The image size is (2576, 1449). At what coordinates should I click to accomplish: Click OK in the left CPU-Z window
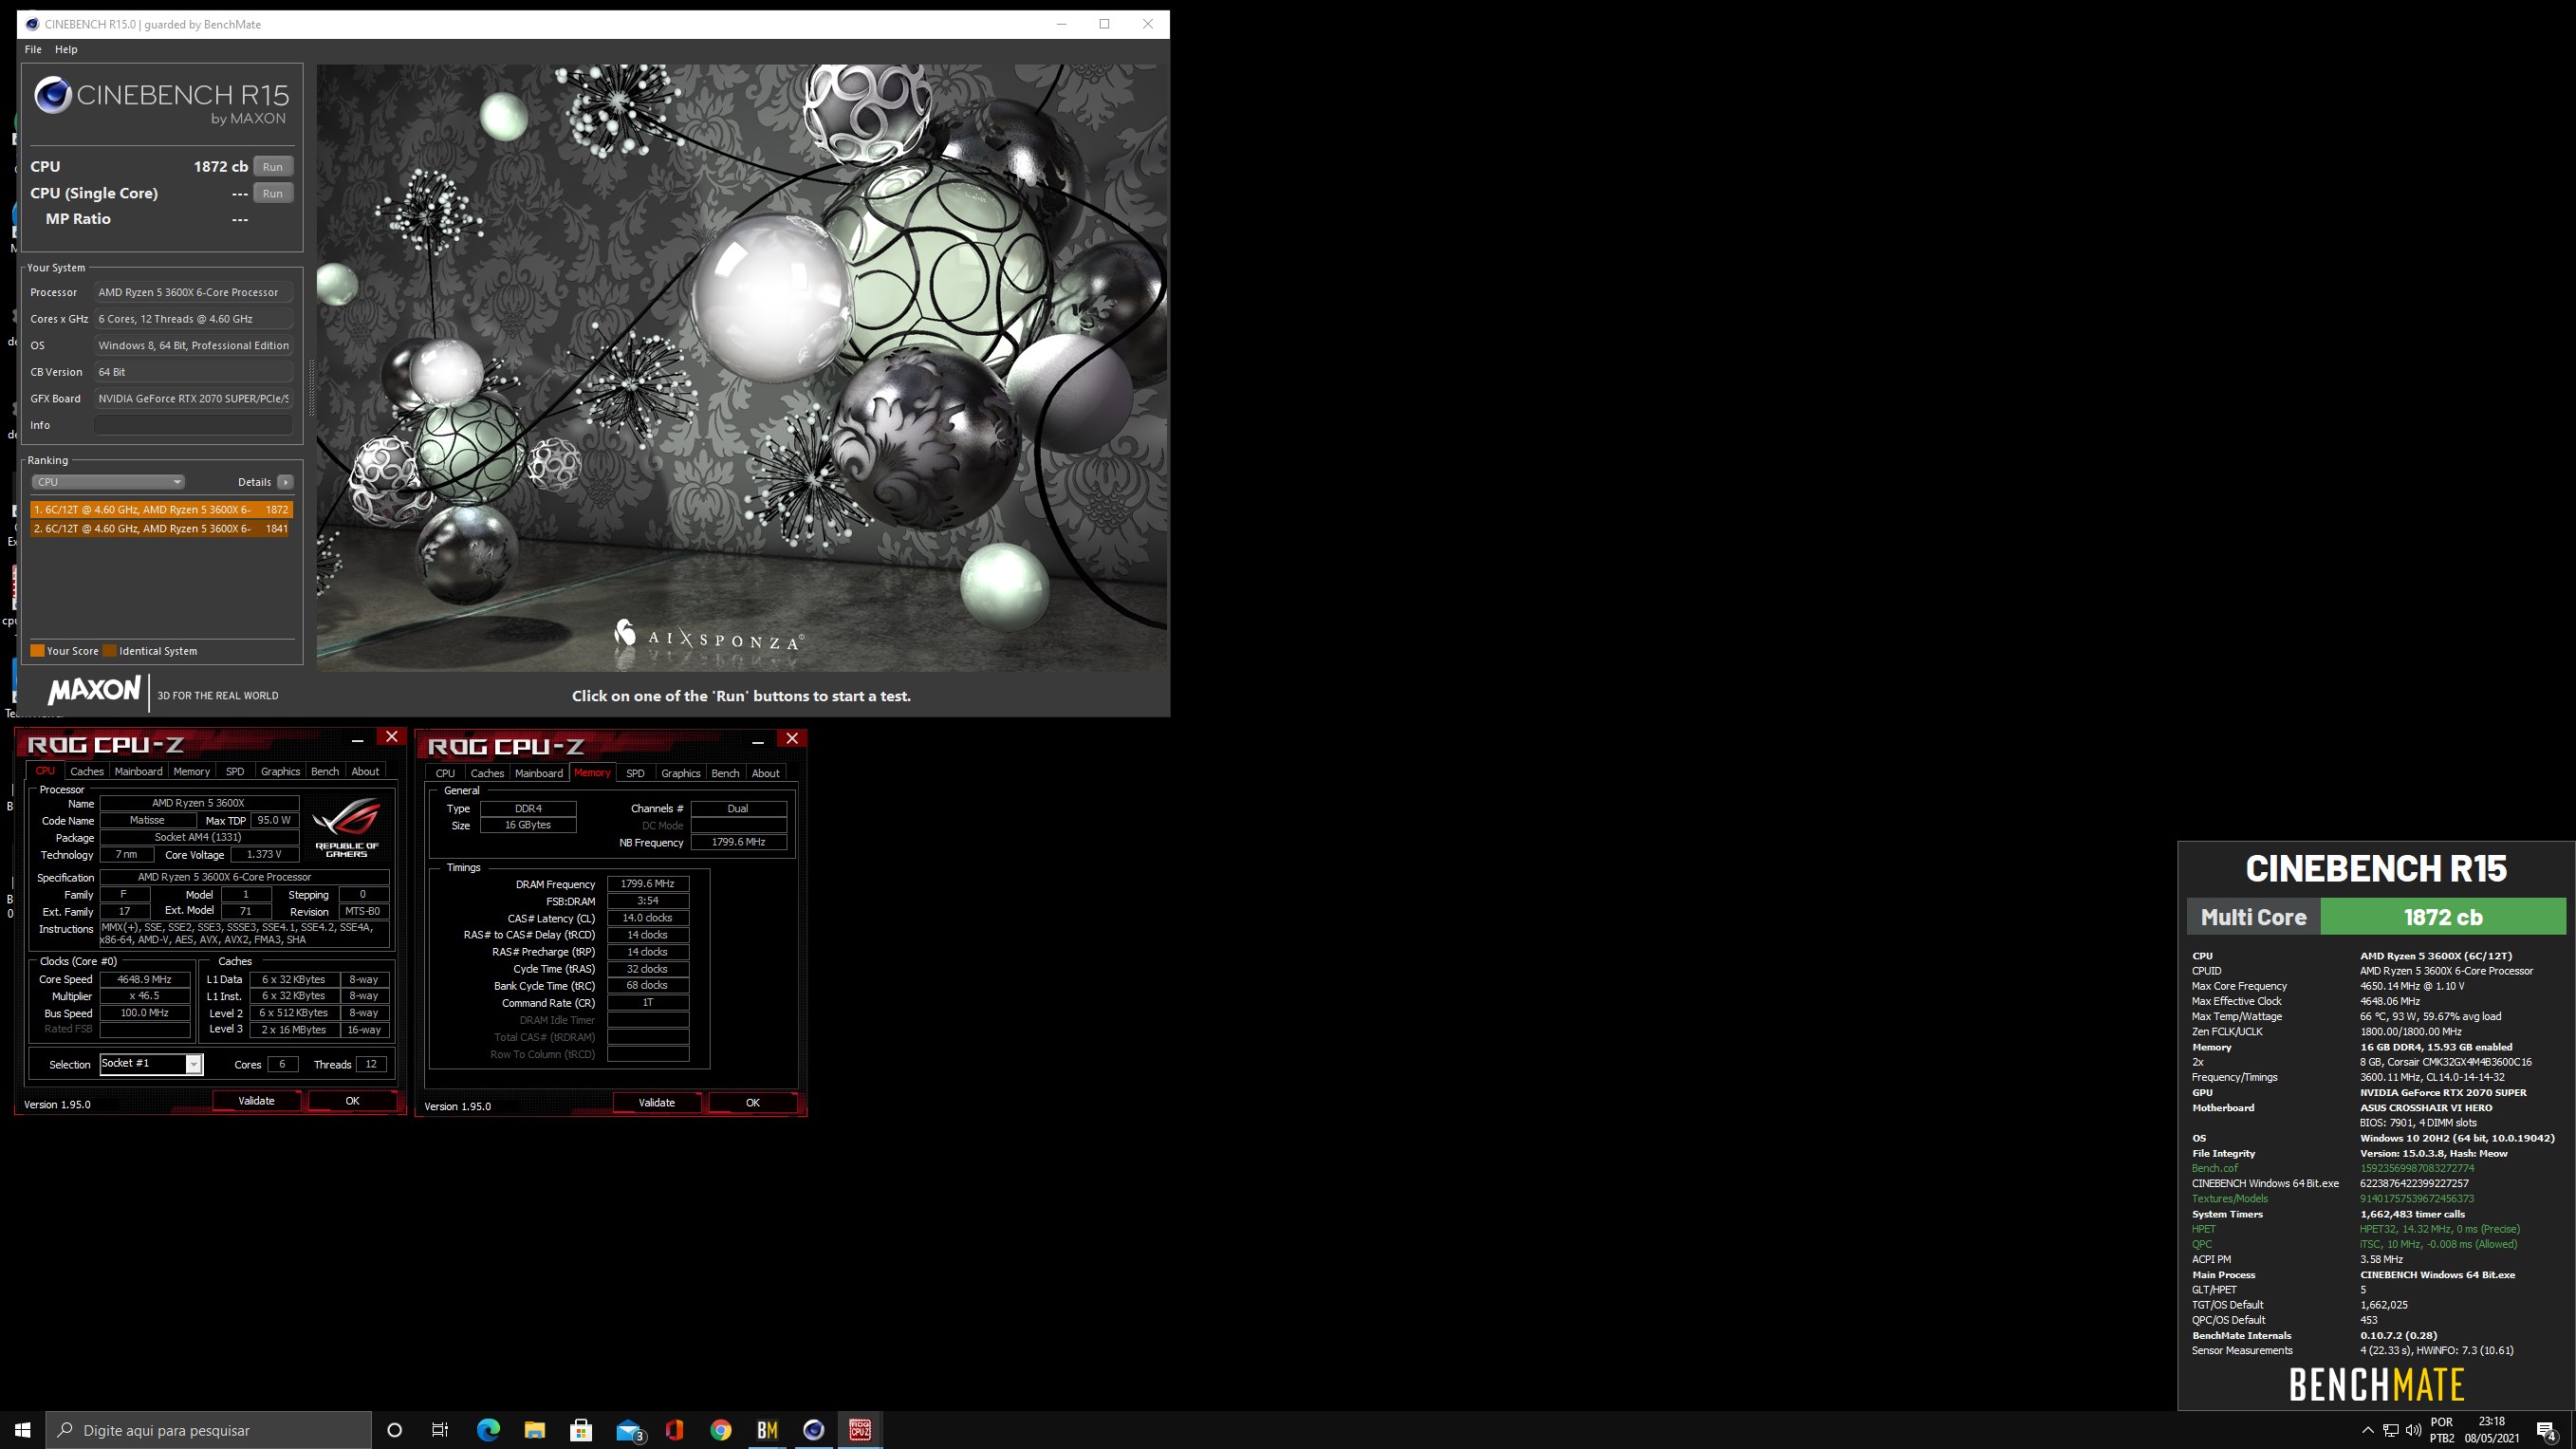[352, 1101]
